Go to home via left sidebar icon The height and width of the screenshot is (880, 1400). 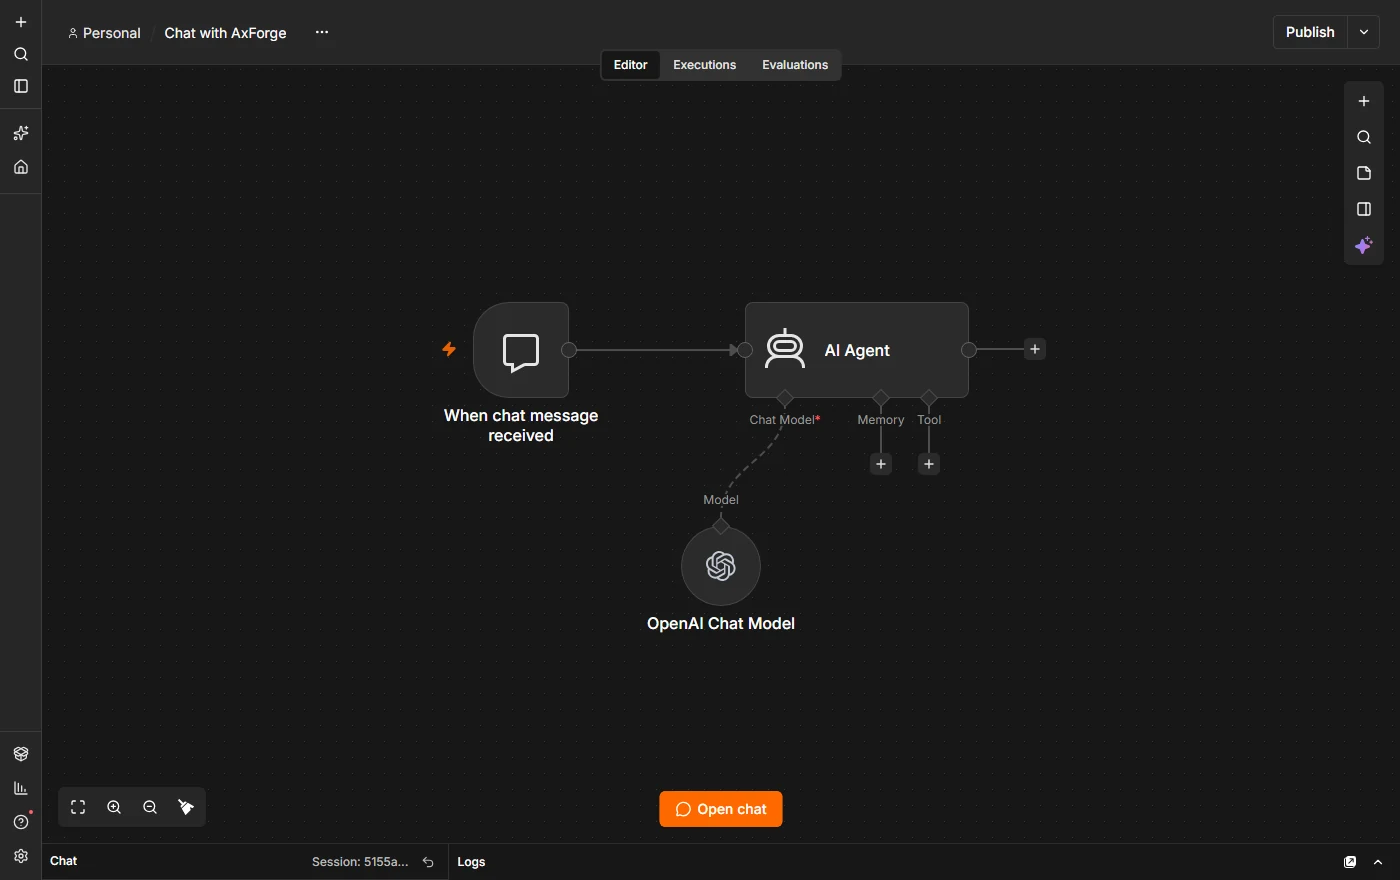21,167
